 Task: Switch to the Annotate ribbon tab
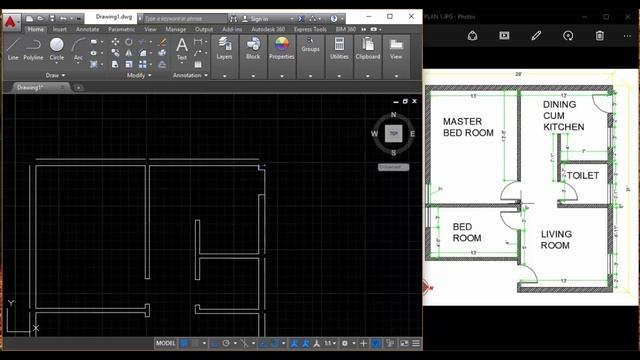[87, 29]
